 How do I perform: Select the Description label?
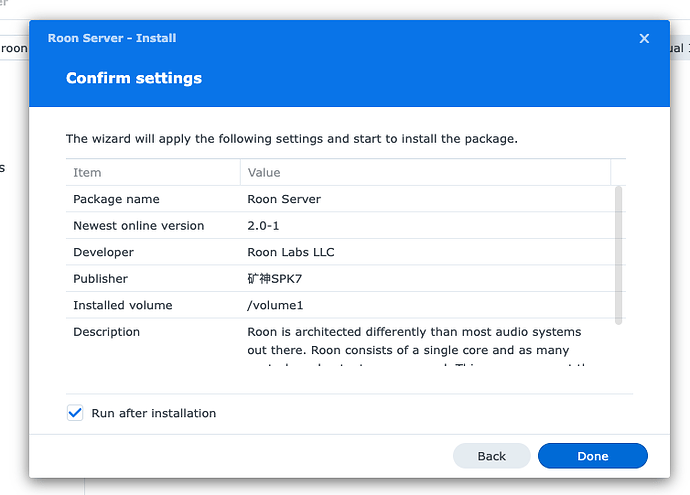pos(106,332)
